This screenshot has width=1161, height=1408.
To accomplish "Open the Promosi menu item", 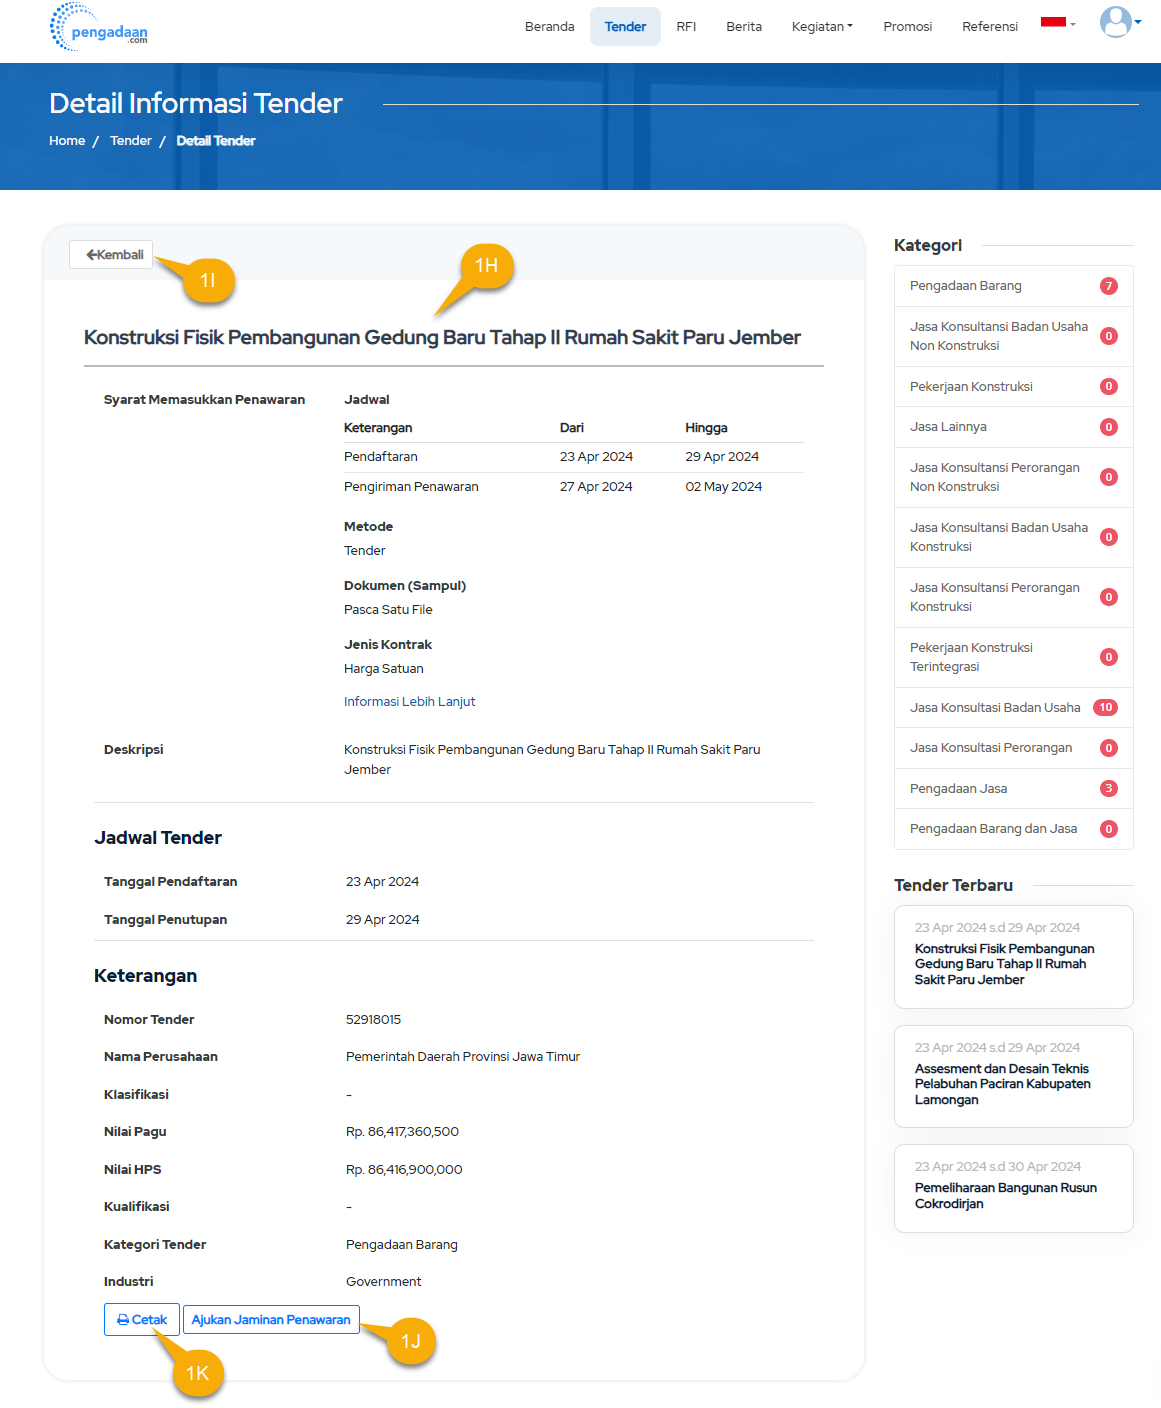I will tap(908, 27).
